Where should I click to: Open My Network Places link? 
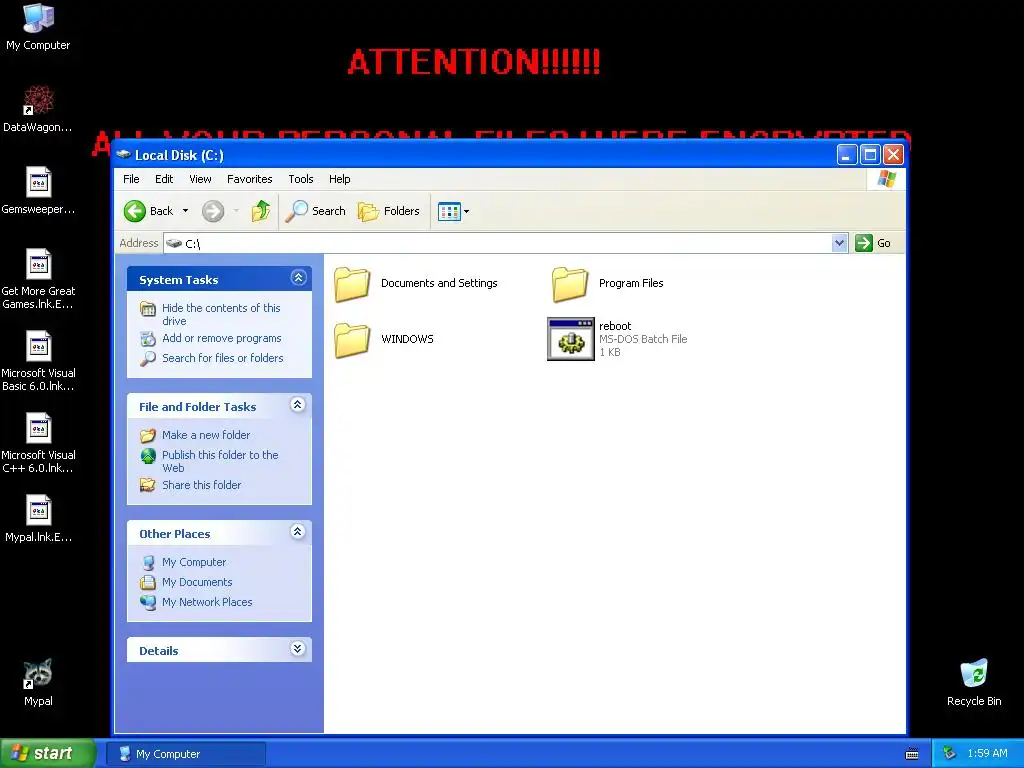coord(207,601)
